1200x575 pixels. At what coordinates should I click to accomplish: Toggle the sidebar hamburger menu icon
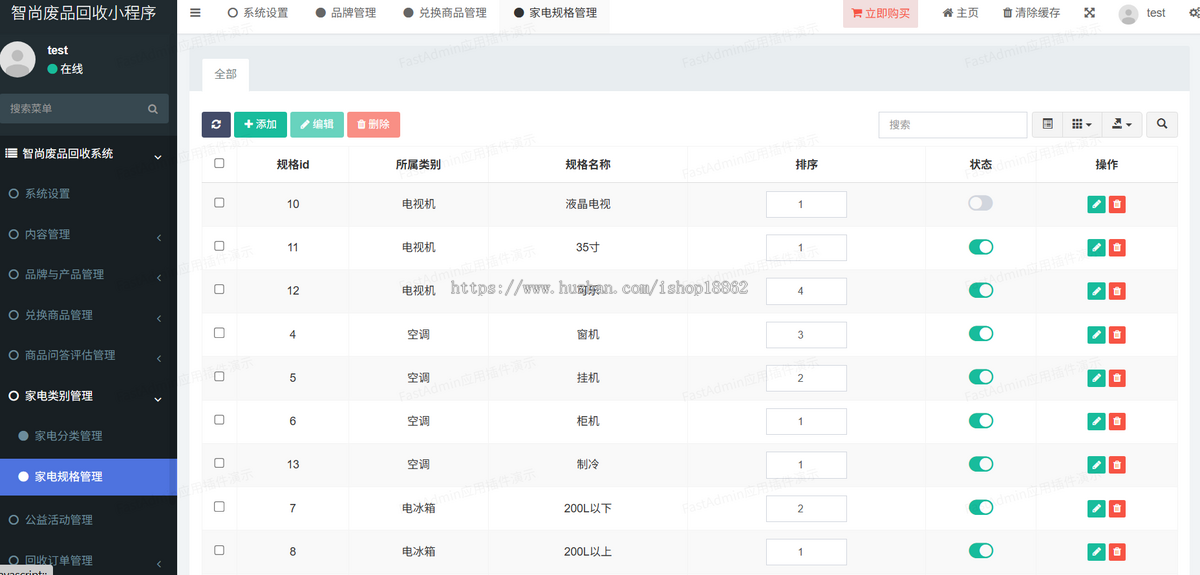(195, 13)
